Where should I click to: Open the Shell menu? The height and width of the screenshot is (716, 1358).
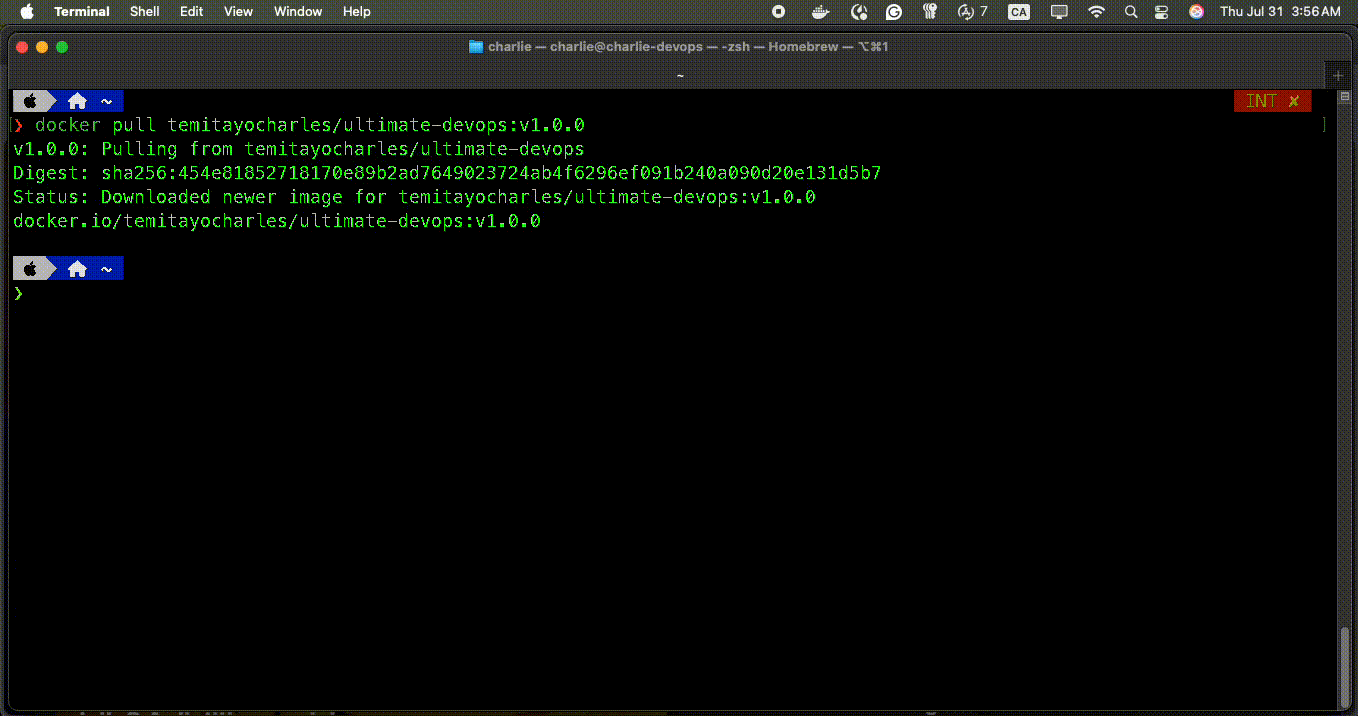coord(145,12)
